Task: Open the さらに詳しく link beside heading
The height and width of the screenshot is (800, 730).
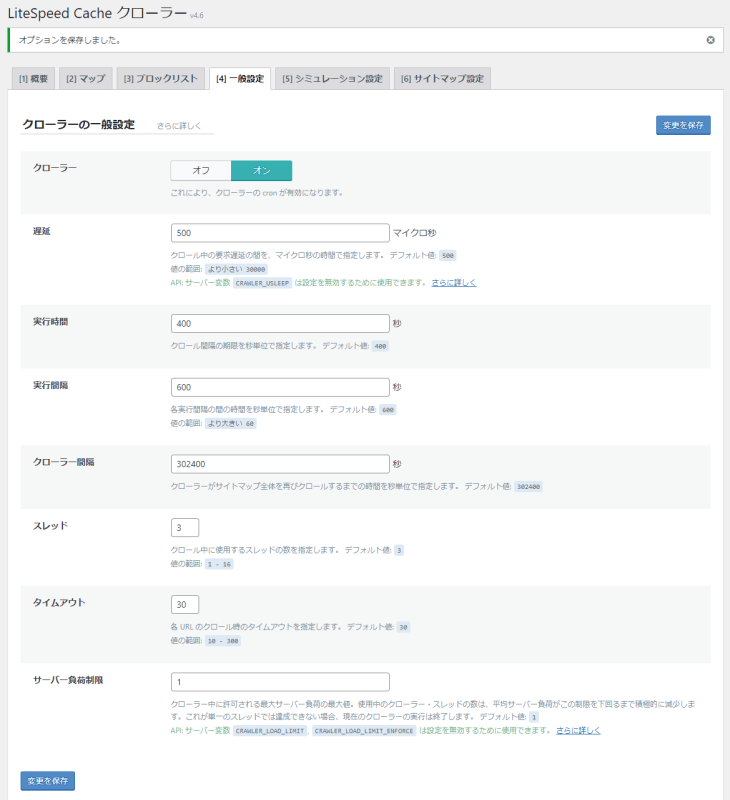Action: [179, 126]
